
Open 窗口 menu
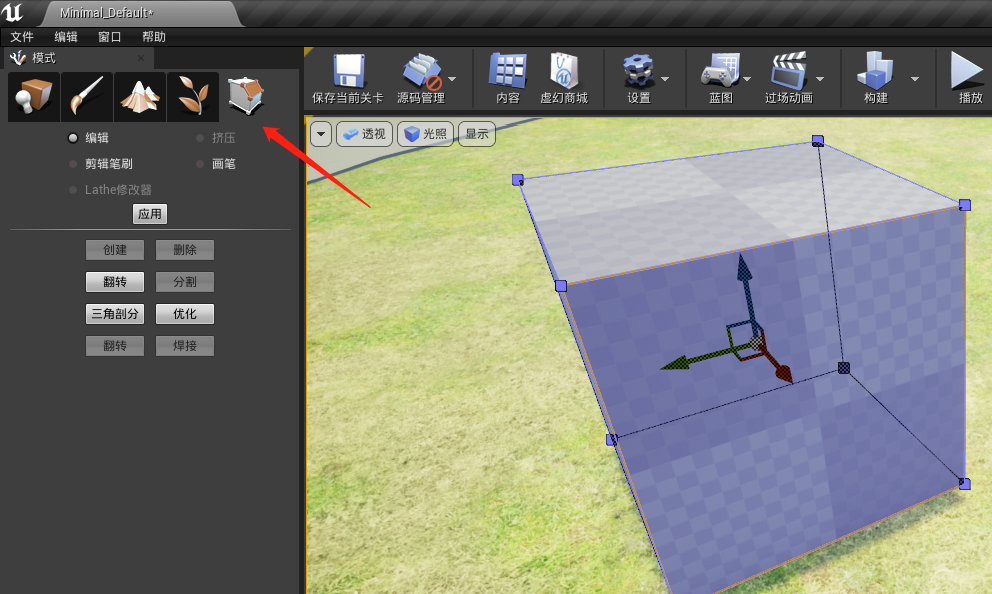click(x=109, y=37)
